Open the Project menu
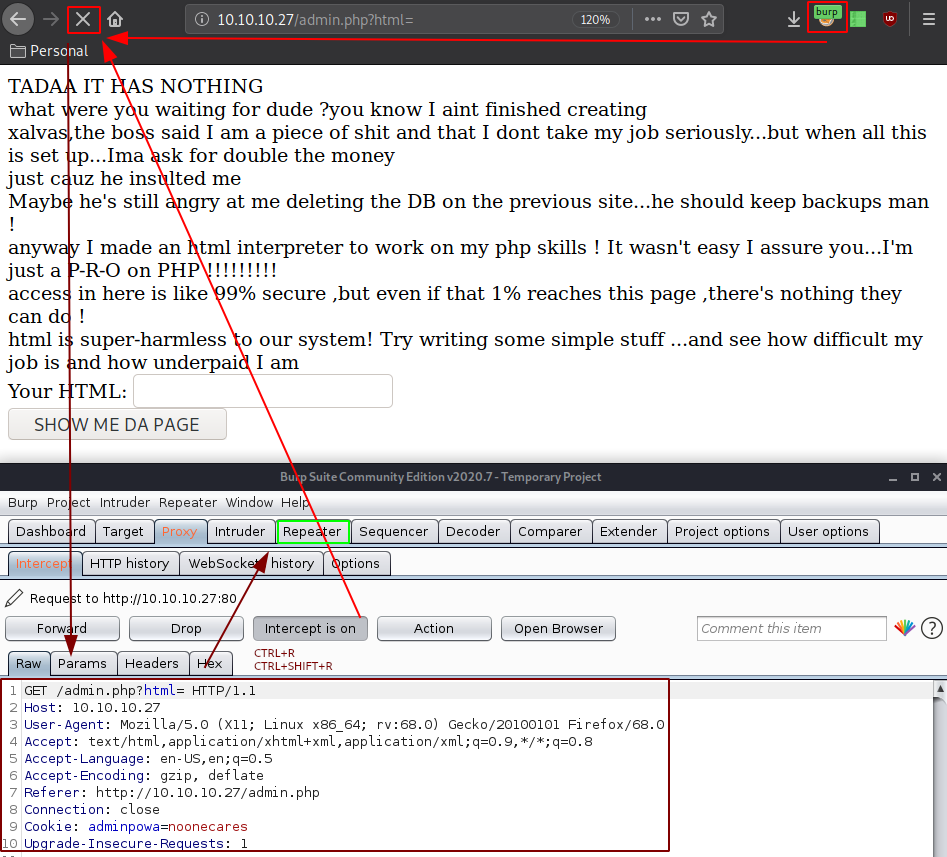Screen dimensions: 947x857 [68, 502]
